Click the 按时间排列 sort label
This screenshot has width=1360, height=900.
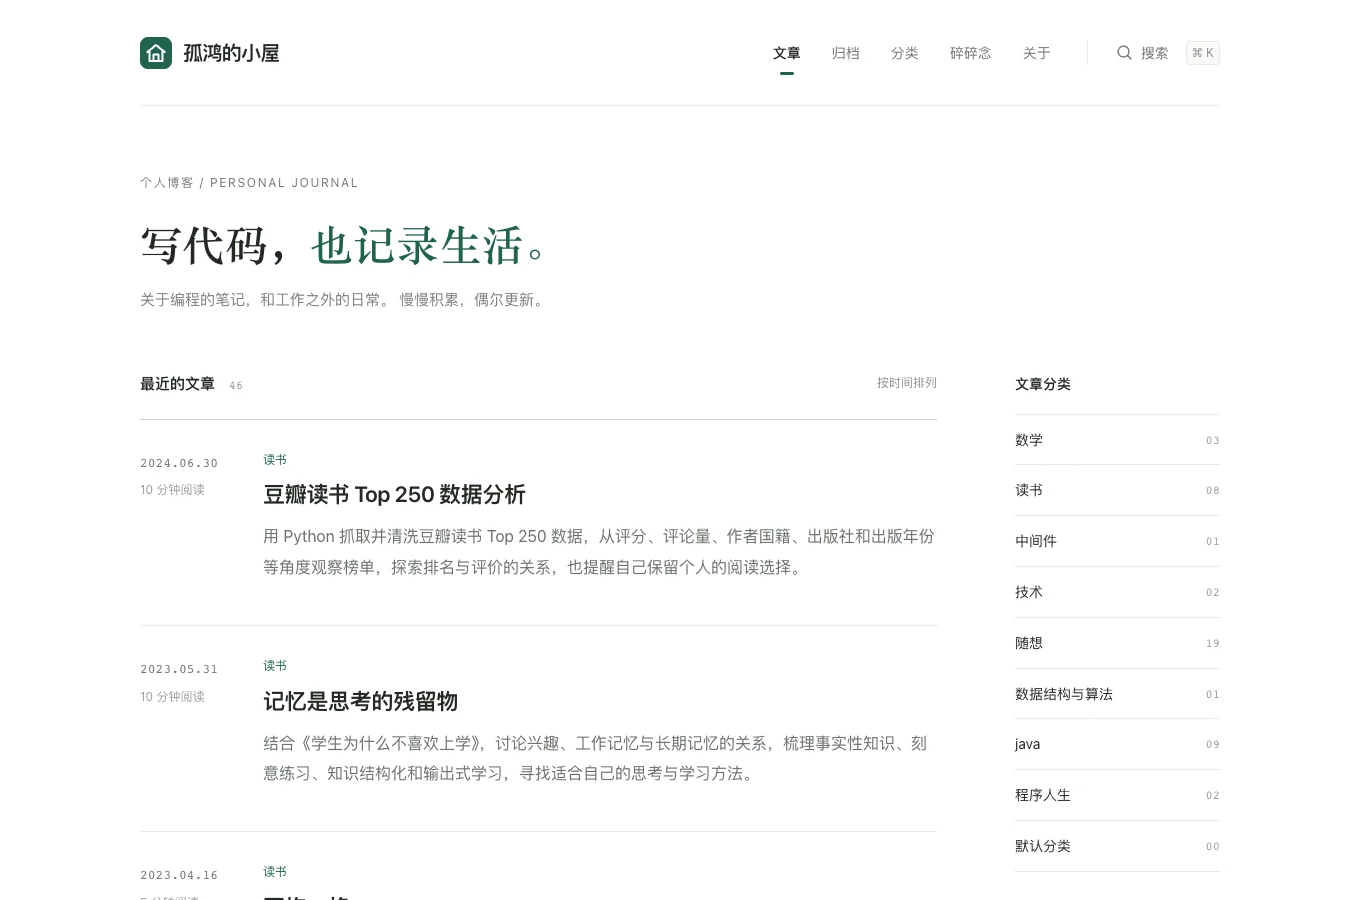[x=907, y=382]
